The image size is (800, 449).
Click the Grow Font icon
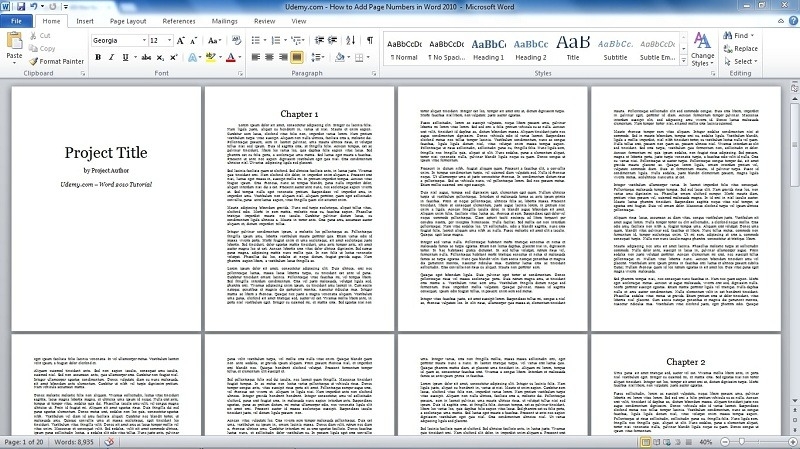[180, 40]
